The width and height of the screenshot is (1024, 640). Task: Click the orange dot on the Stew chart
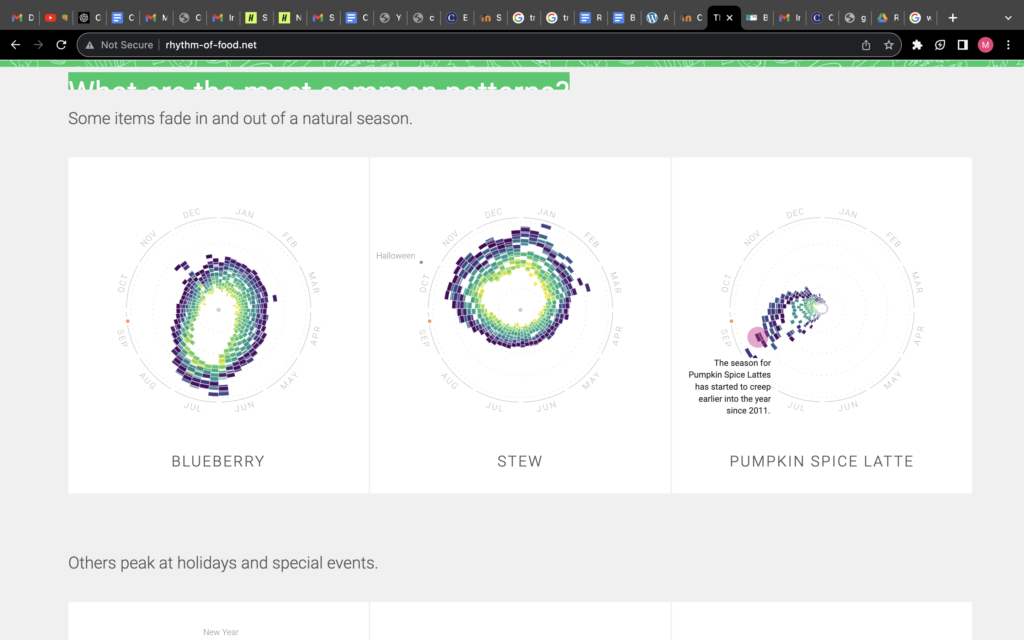(429, 321)
